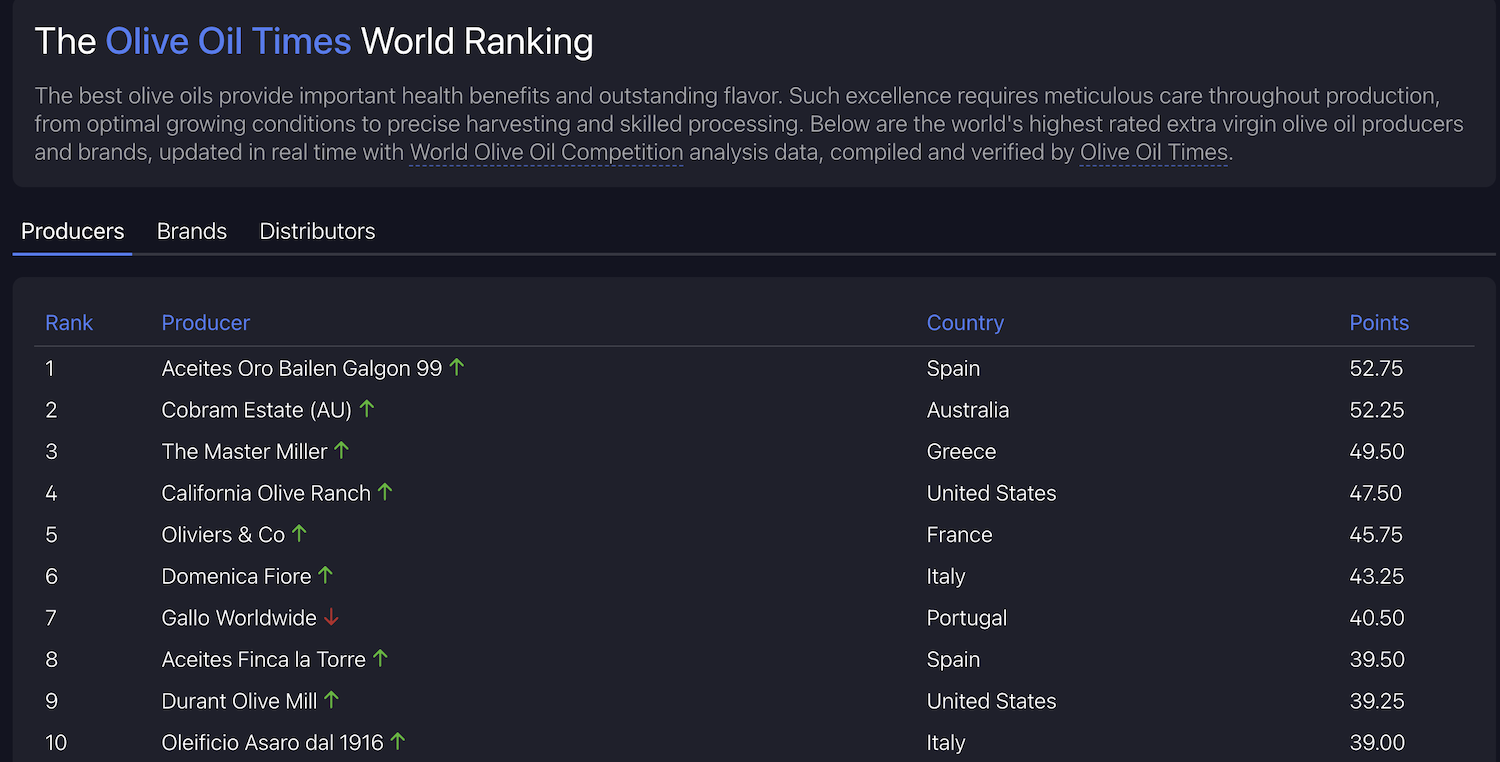This screenshot has height=762, width=1500.
Task: Click the up arrow beside Oliviers & Co
Action: point(299,534)
